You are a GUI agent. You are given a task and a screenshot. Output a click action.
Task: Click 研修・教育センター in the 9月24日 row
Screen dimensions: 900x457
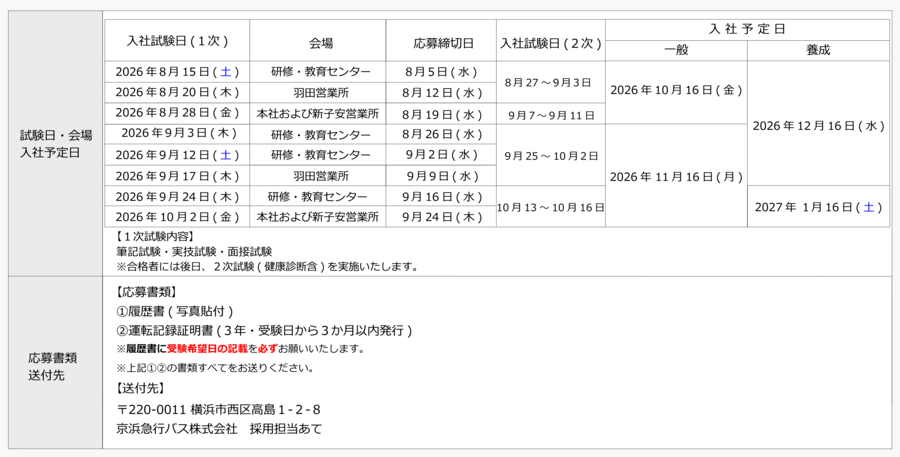tap(317, 196)
